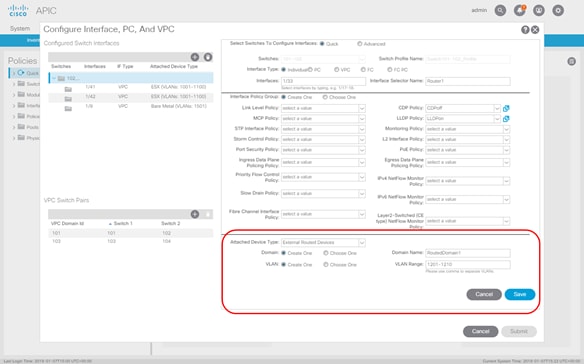Add a VPC switch pair with plus icon

pyautogui.click(x=195, y=214)
